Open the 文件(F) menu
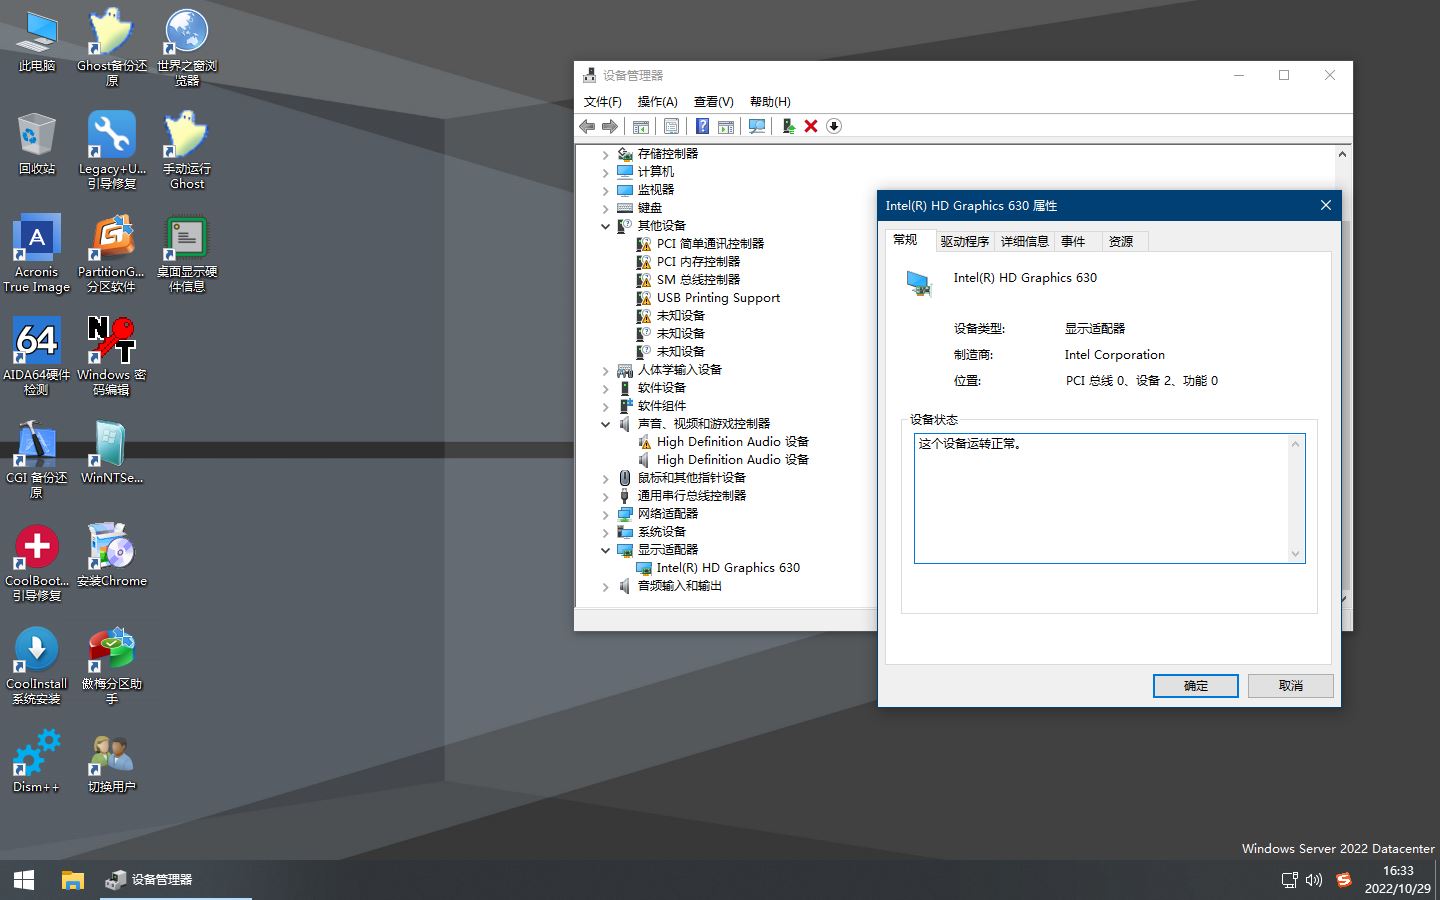Viewport: 1440px width, 900px height. pyautogui.click(x=603, y=102)
